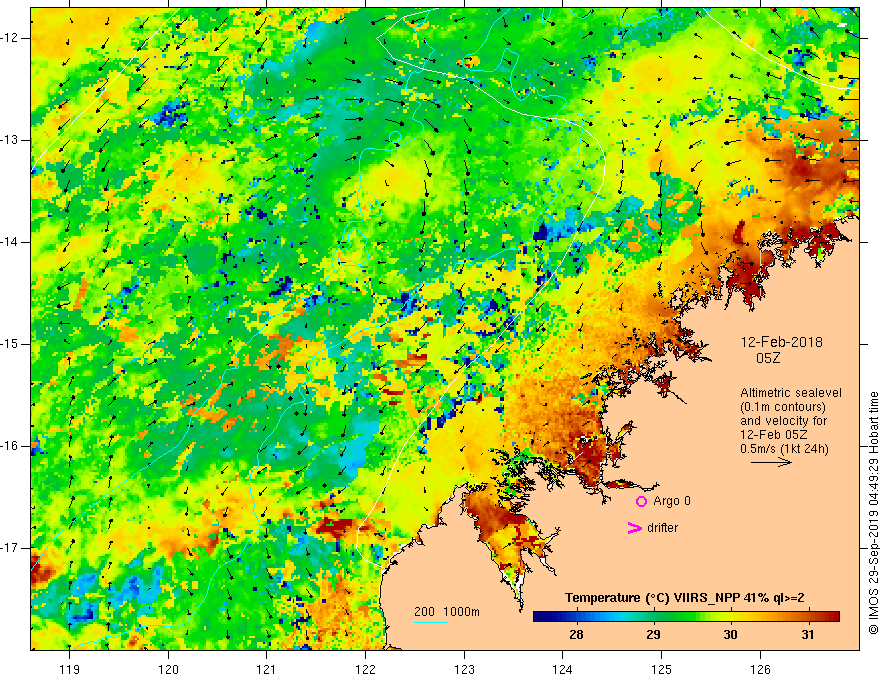Screen dimensions: 880x680
Task: Click the longitude axis label '125'
Action: (662, 669)
